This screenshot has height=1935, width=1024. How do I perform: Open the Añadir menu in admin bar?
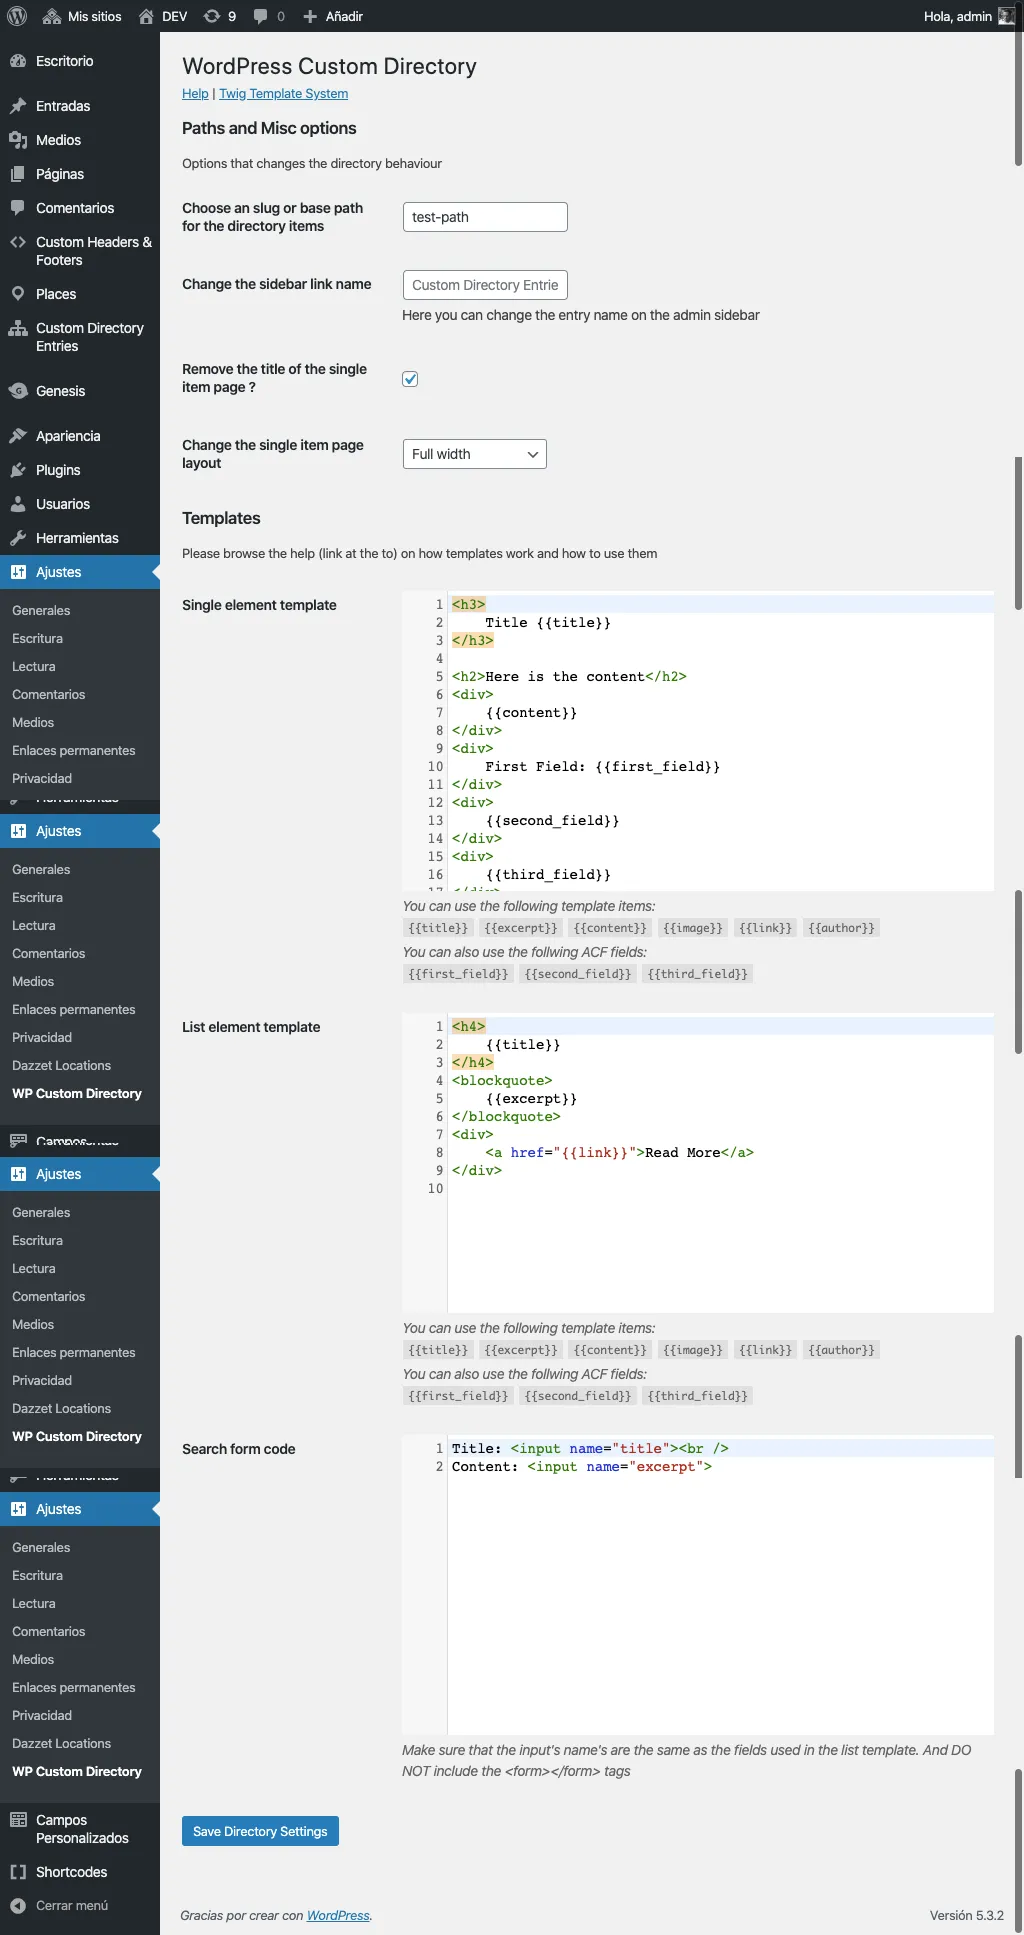point(332,16)
